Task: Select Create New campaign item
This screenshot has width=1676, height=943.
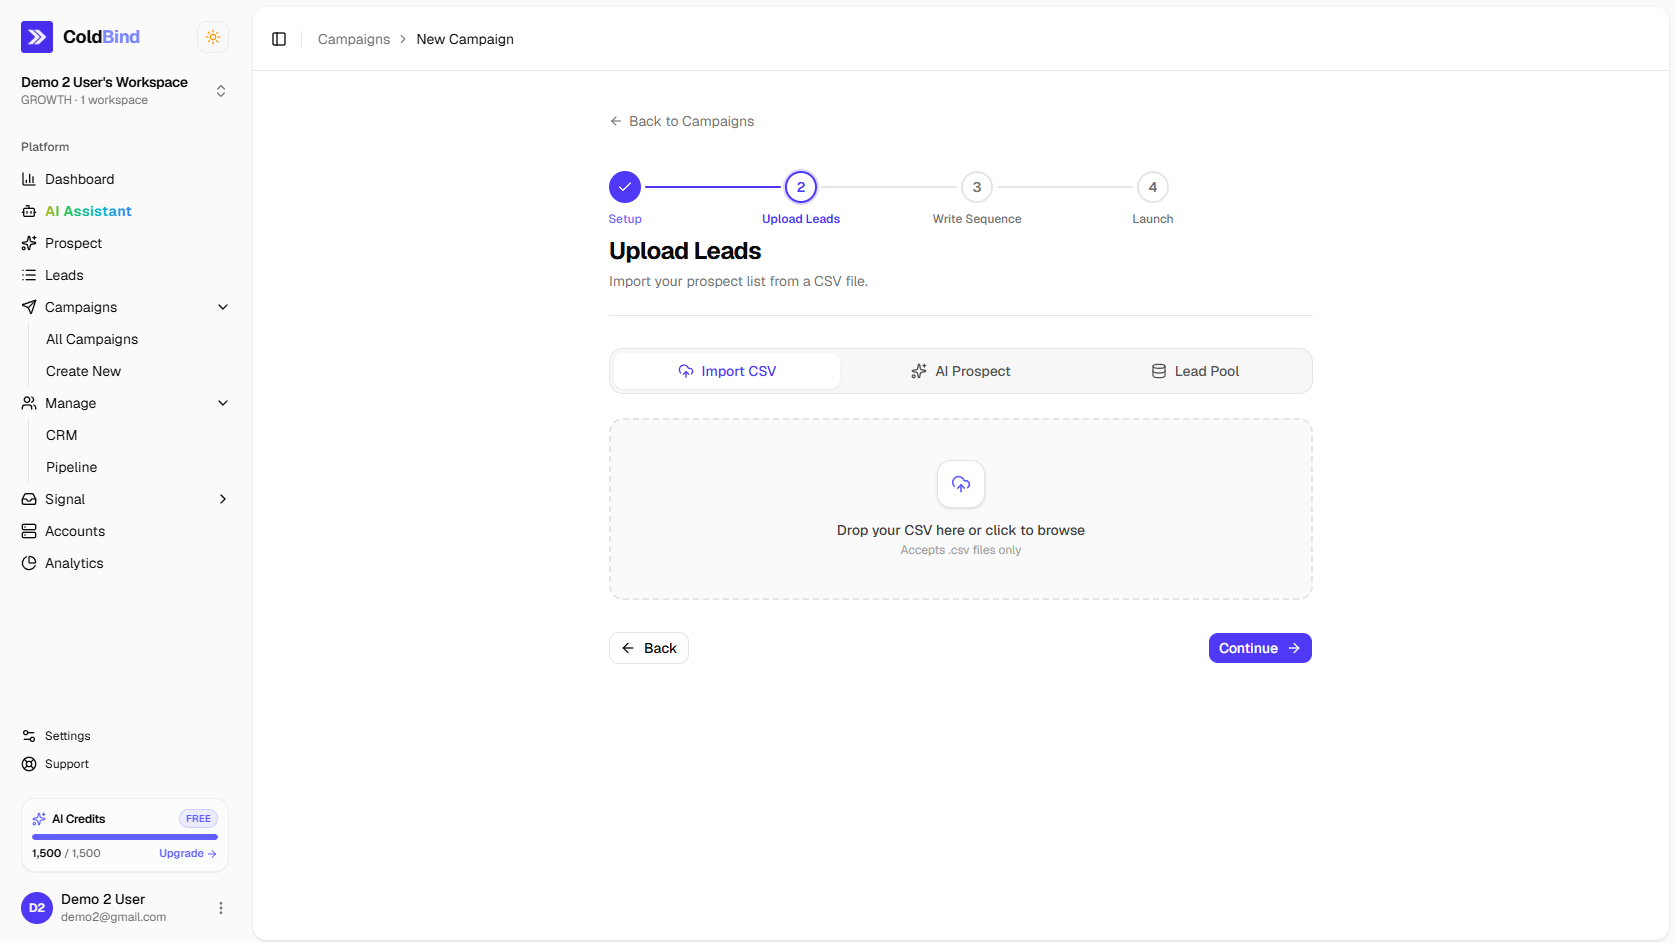Action: (x=83, y=371)
